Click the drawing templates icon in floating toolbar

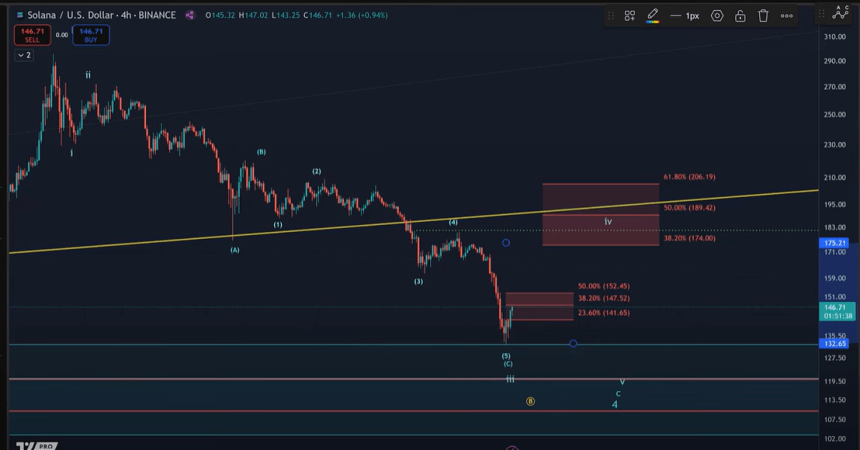click(630, 16)
